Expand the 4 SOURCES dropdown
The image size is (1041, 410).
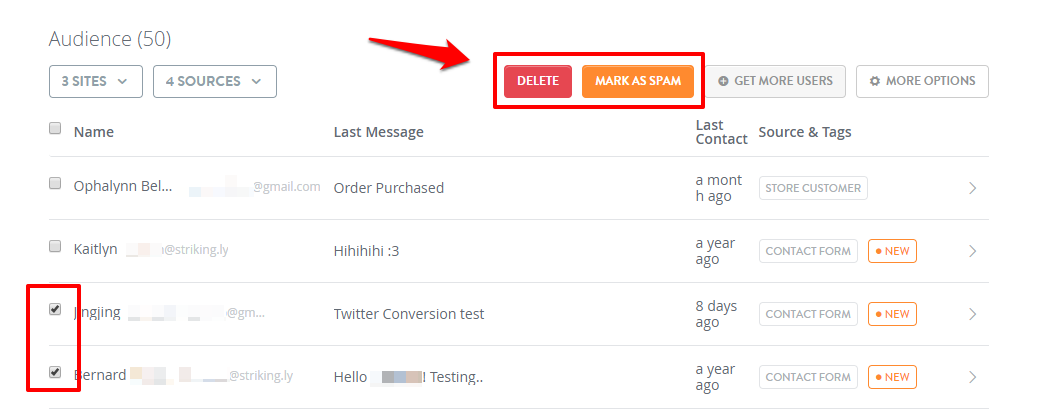point(214,81)
